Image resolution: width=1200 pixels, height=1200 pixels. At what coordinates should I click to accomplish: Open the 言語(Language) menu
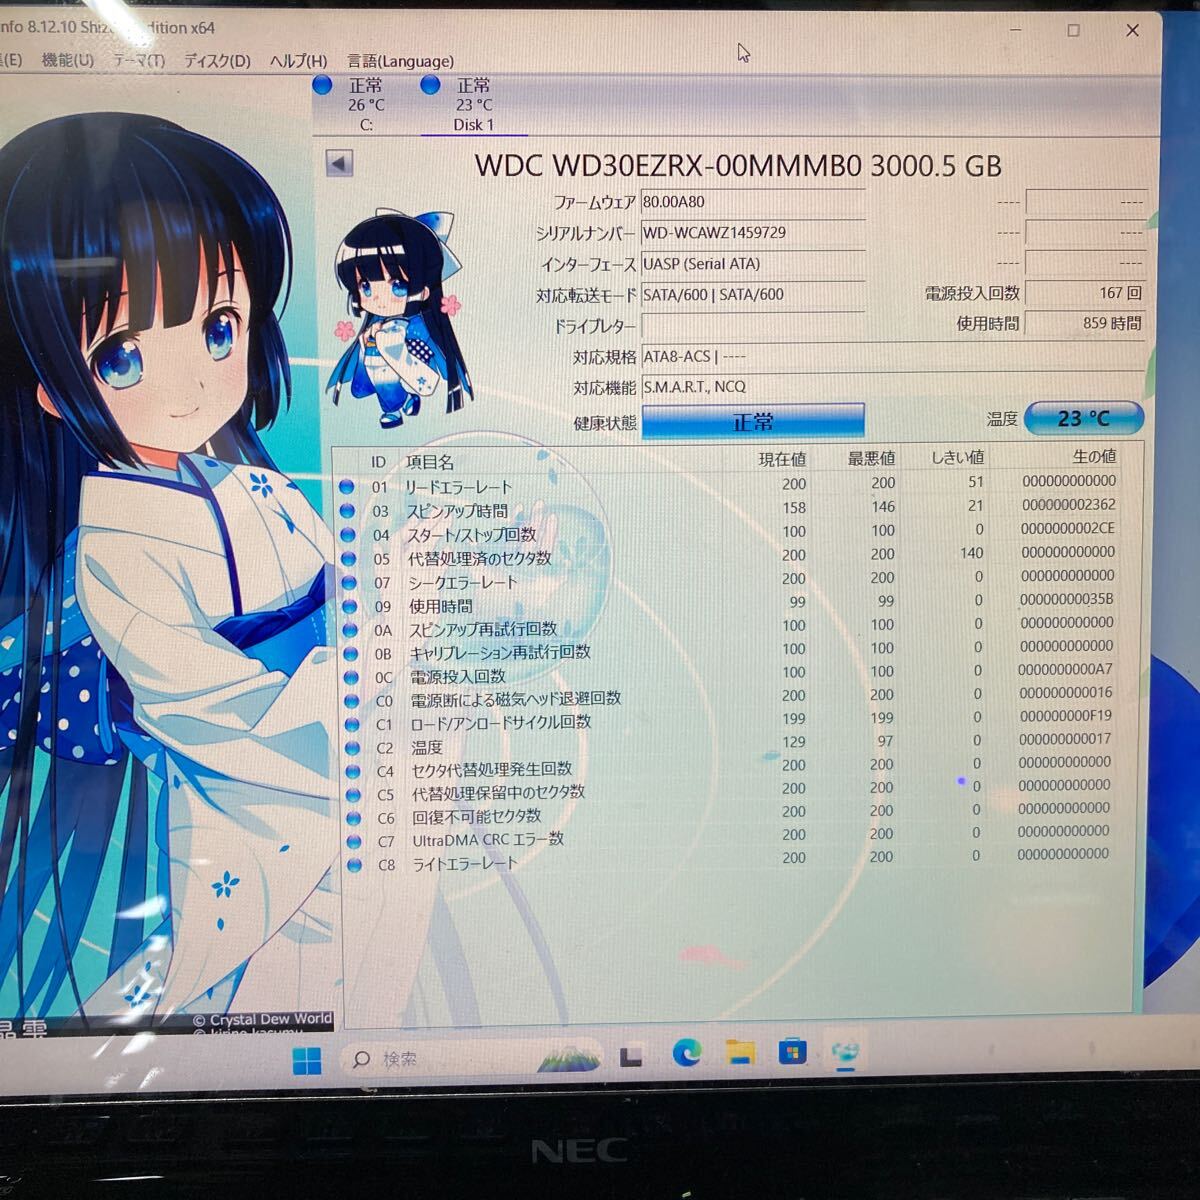400,61
